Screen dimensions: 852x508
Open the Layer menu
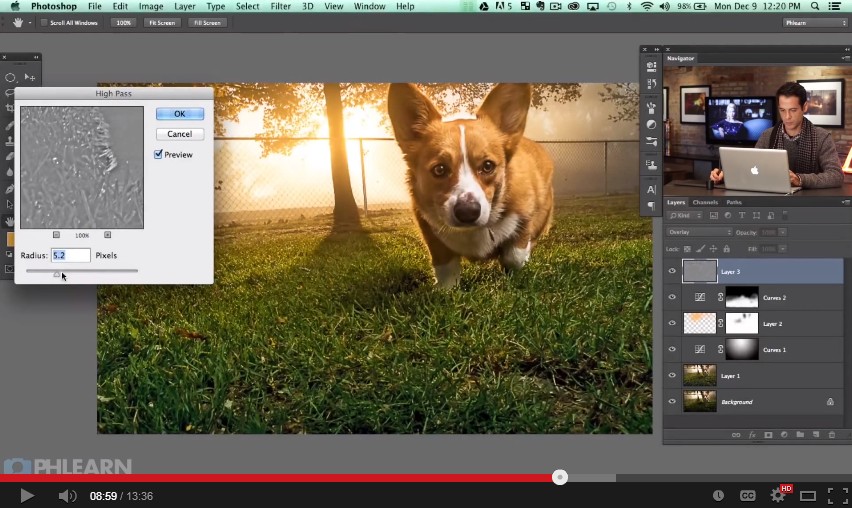click(185, 7)
